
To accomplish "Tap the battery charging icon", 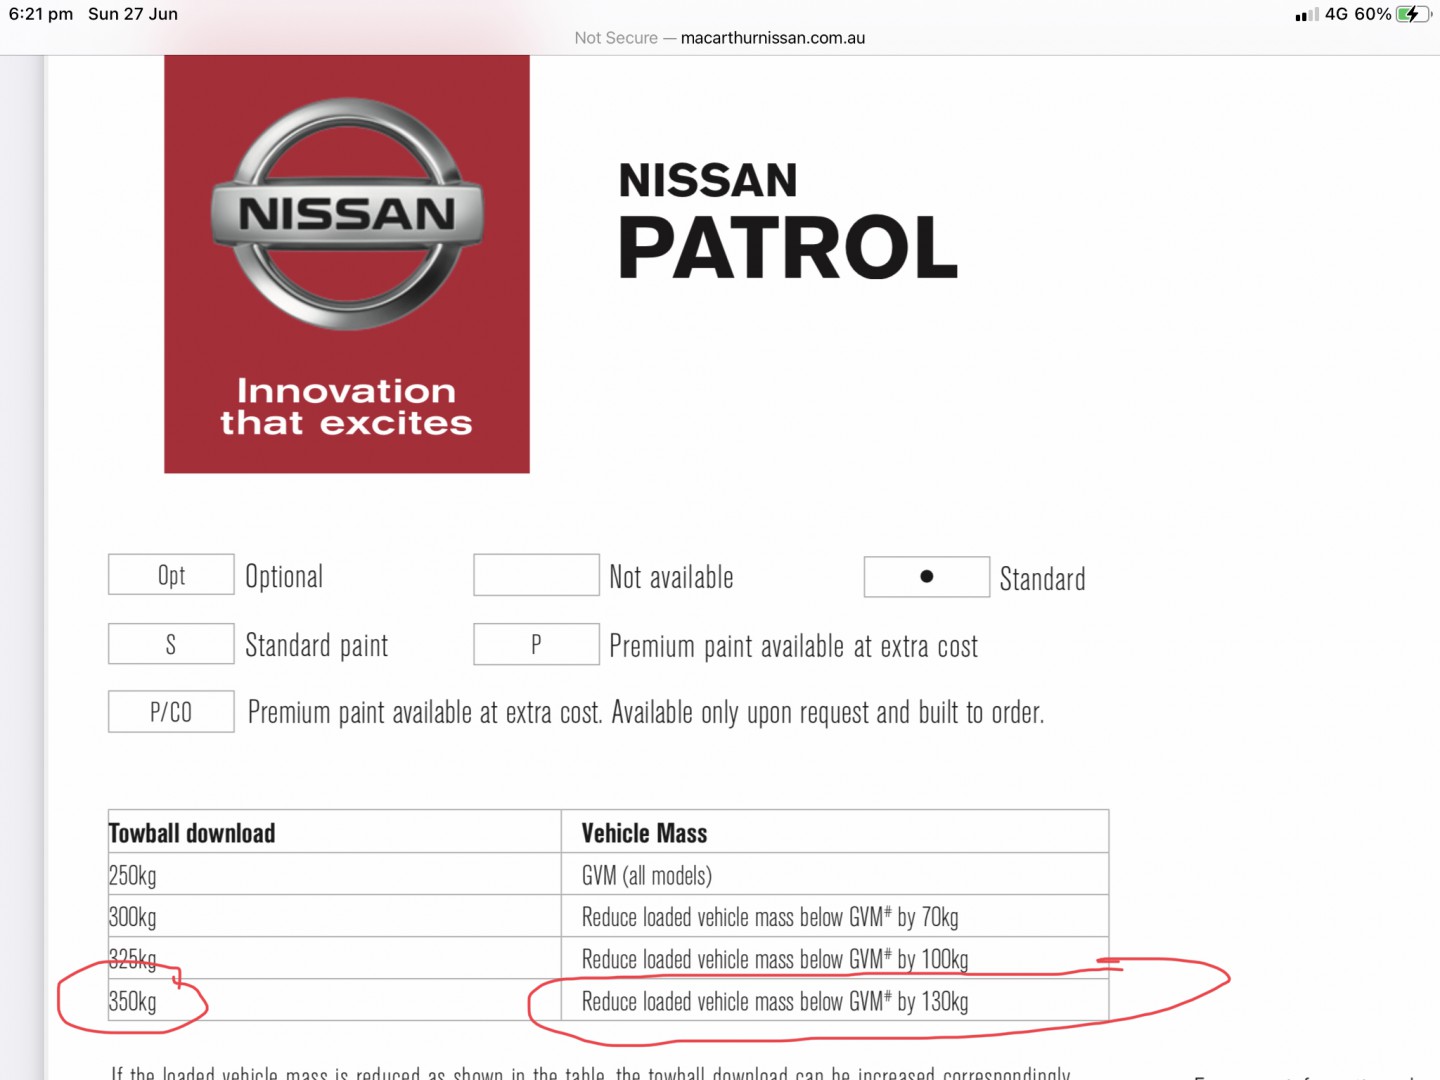I will pos(1413,14).
